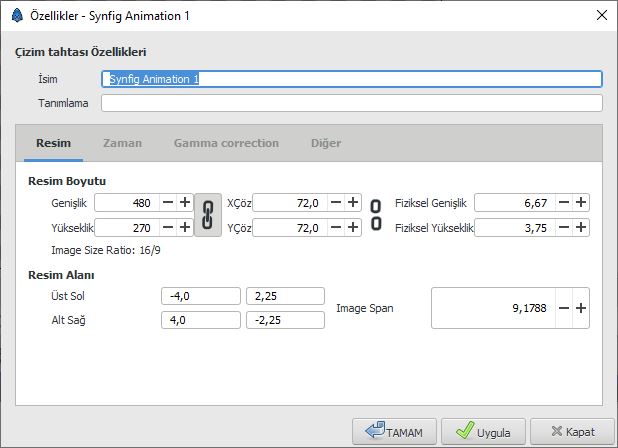Image resolution: width=618 pixels, height=448 pixels.
Task: Toggle the width-height aspect ratio chain link
Action: tap(208, 215)
